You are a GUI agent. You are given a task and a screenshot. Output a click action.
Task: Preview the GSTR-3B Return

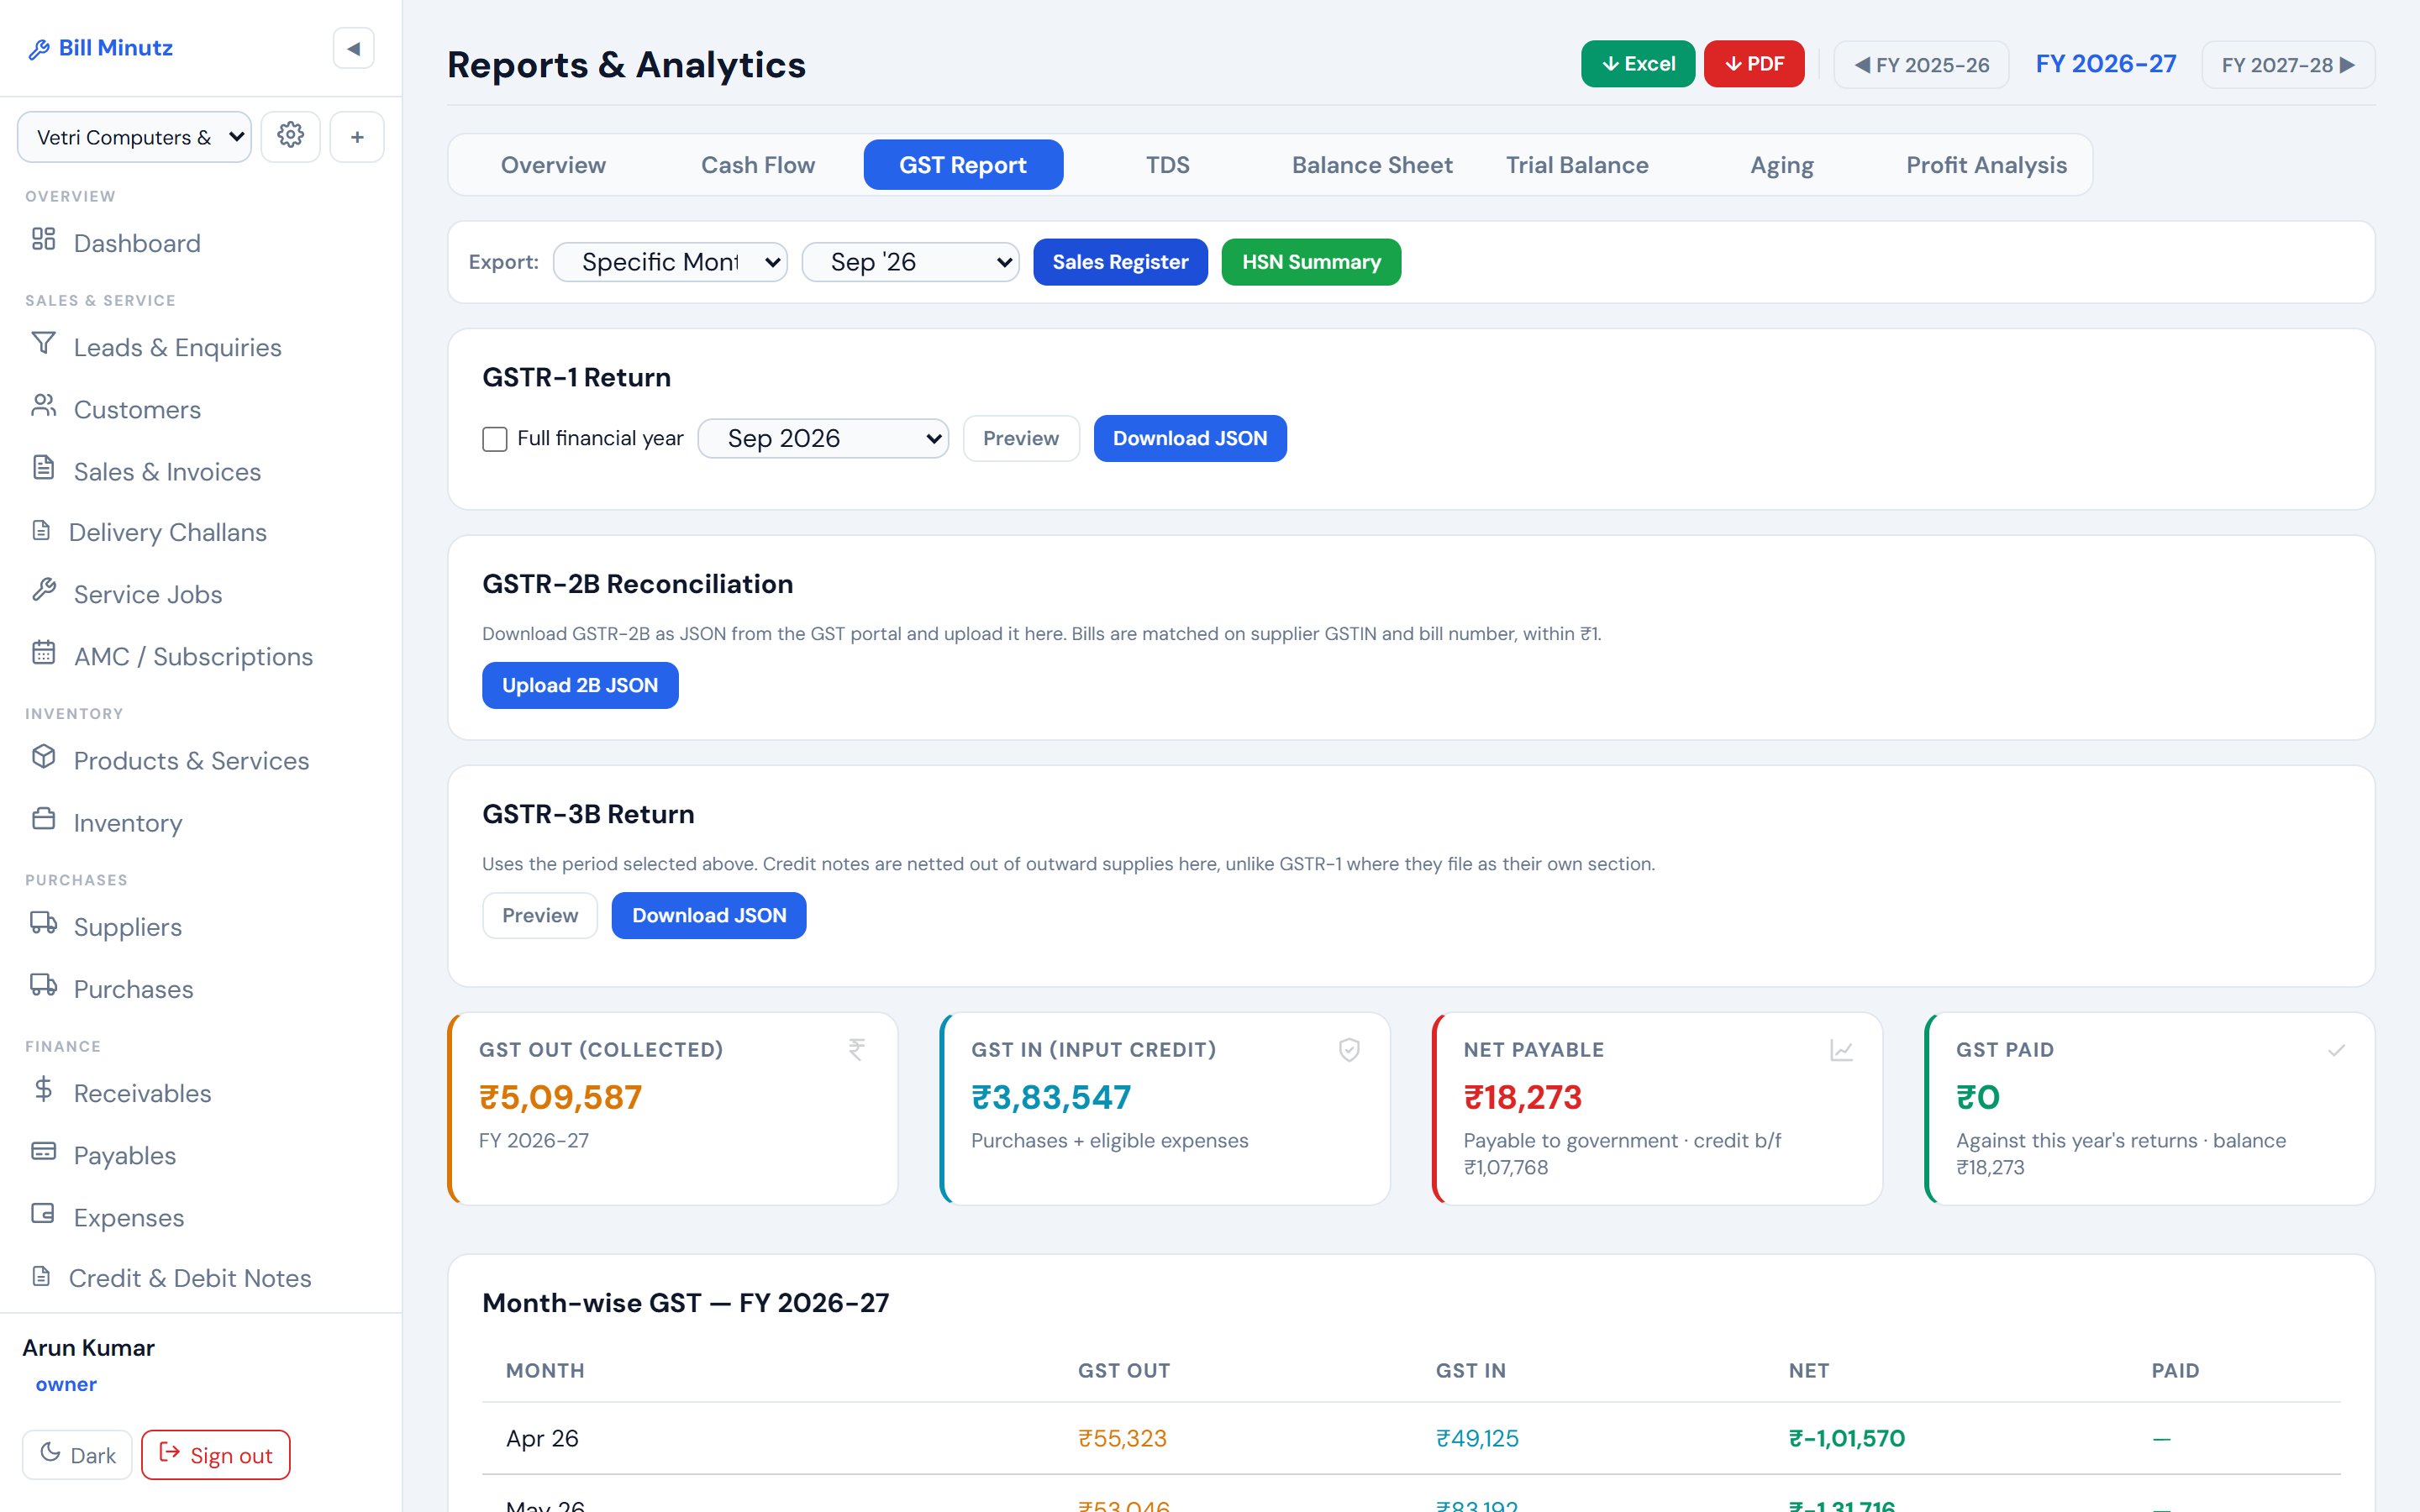[x=540, y=915]
